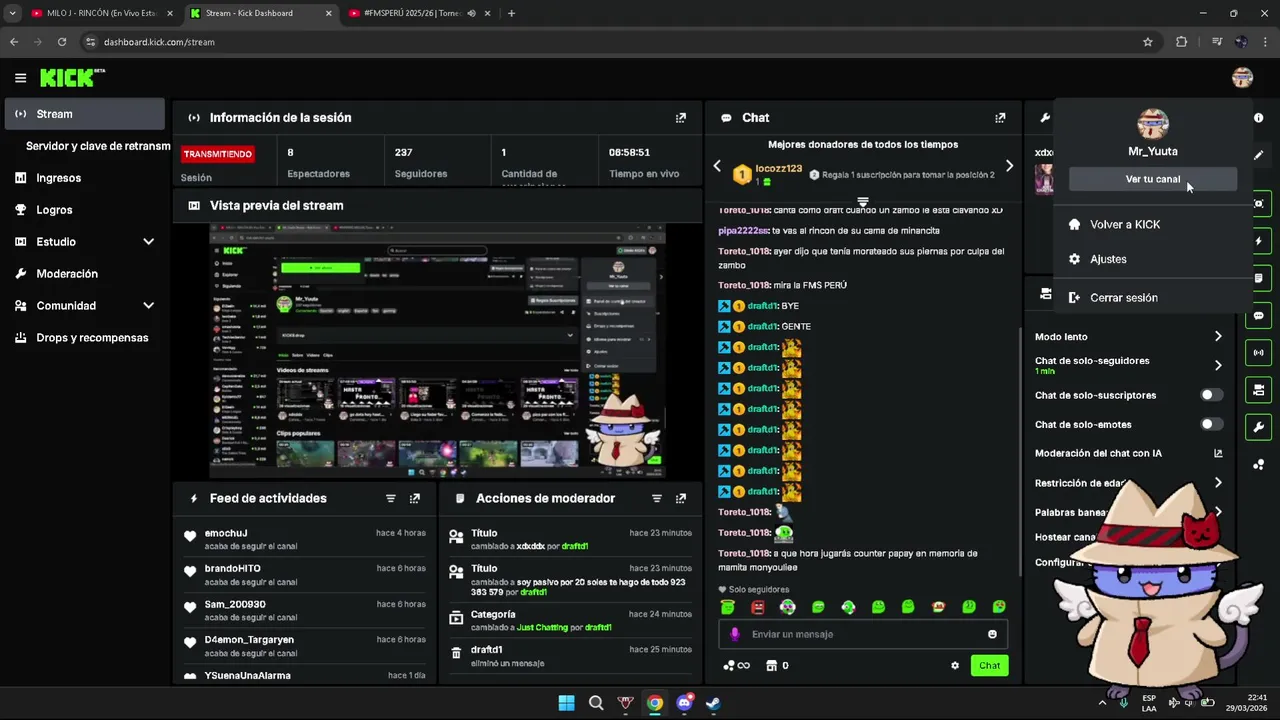The image size is (1280, 720).
Task: Pop out the Información de la sesión panel
Action: point(681,118)
